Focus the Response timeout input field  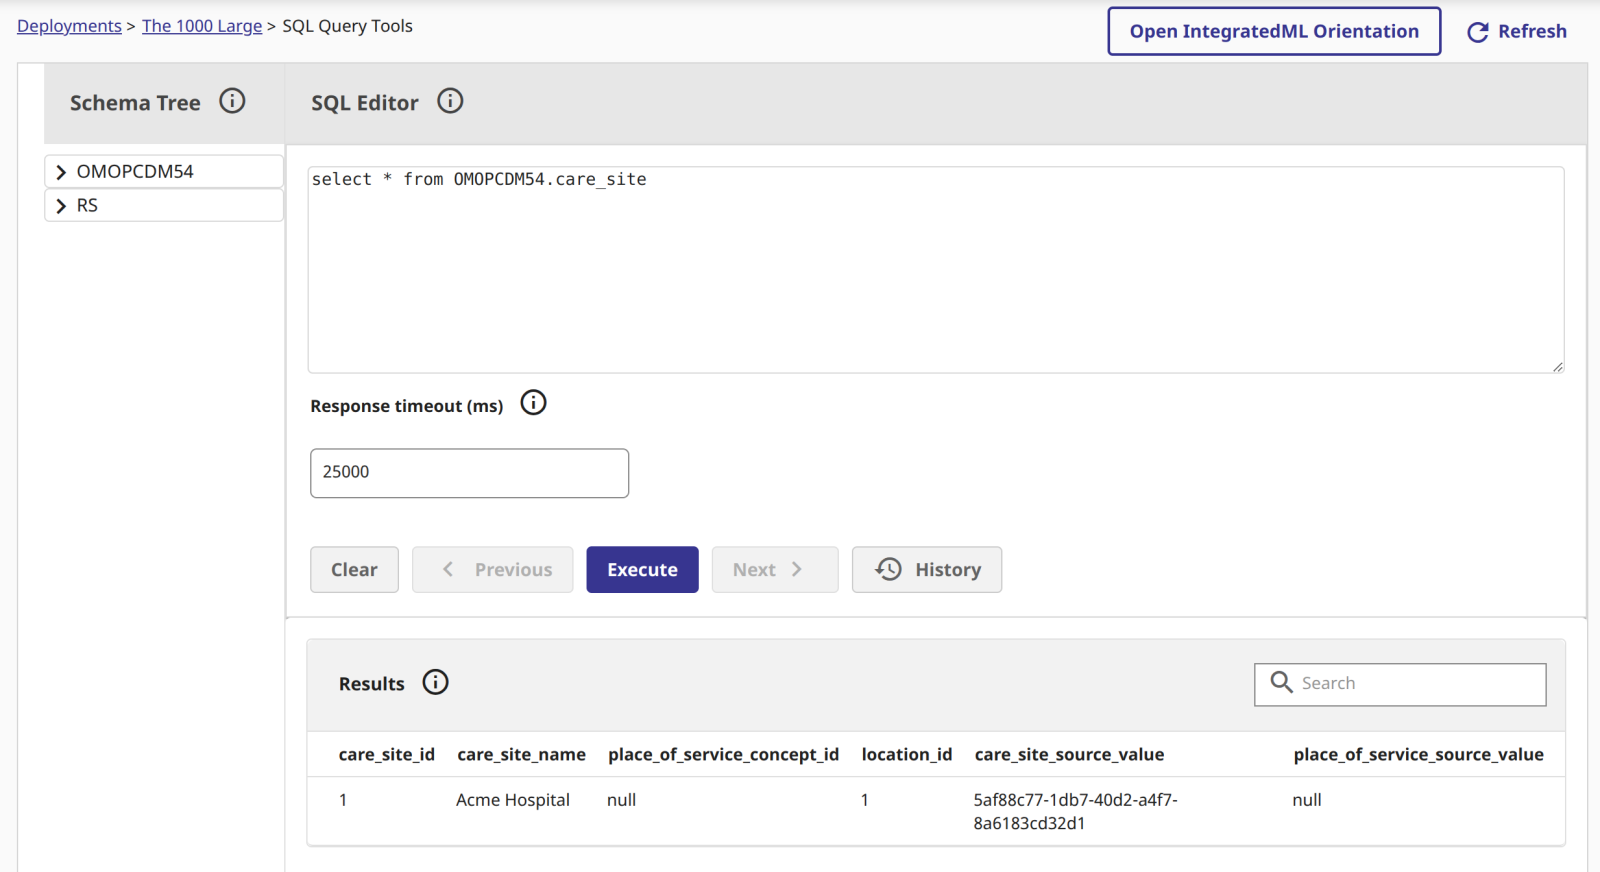click(469, 473)
